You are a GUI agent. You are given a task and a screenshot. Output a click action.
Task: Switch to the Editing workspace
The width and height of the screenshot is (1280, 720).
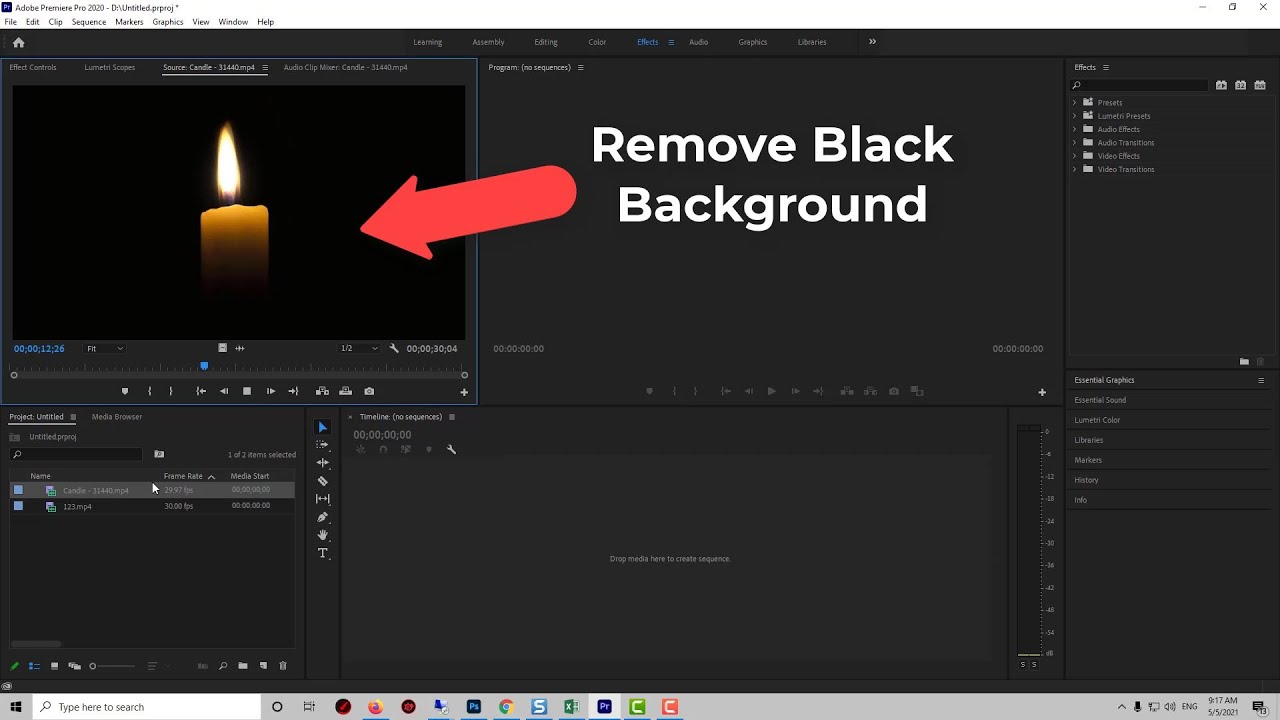point(546,42)
